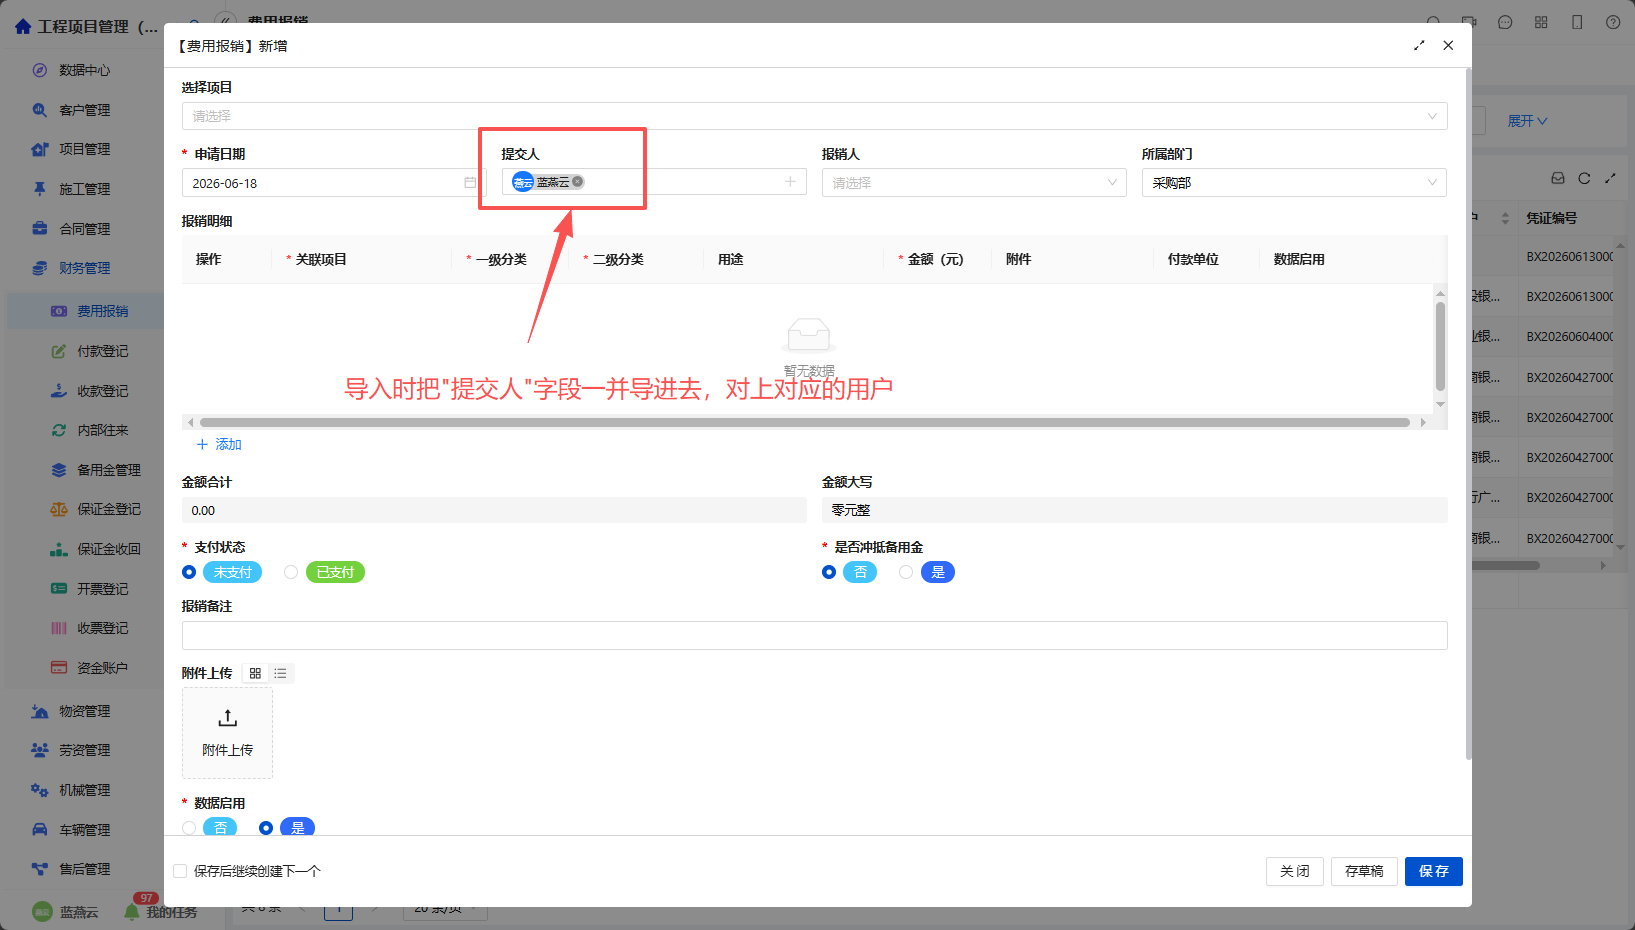Click the 关闭 button

[x=1295, y=871]
